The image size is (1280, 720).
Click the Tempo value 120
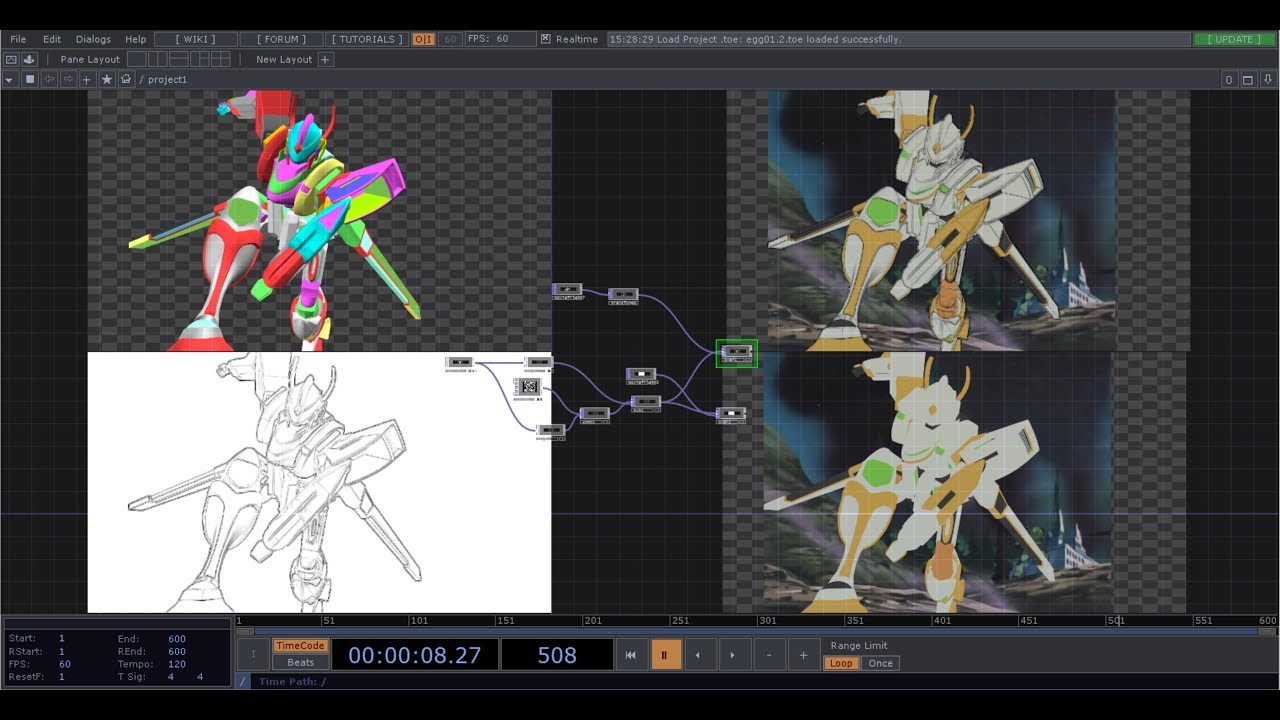pyautogui.click(x=177, y=664)
